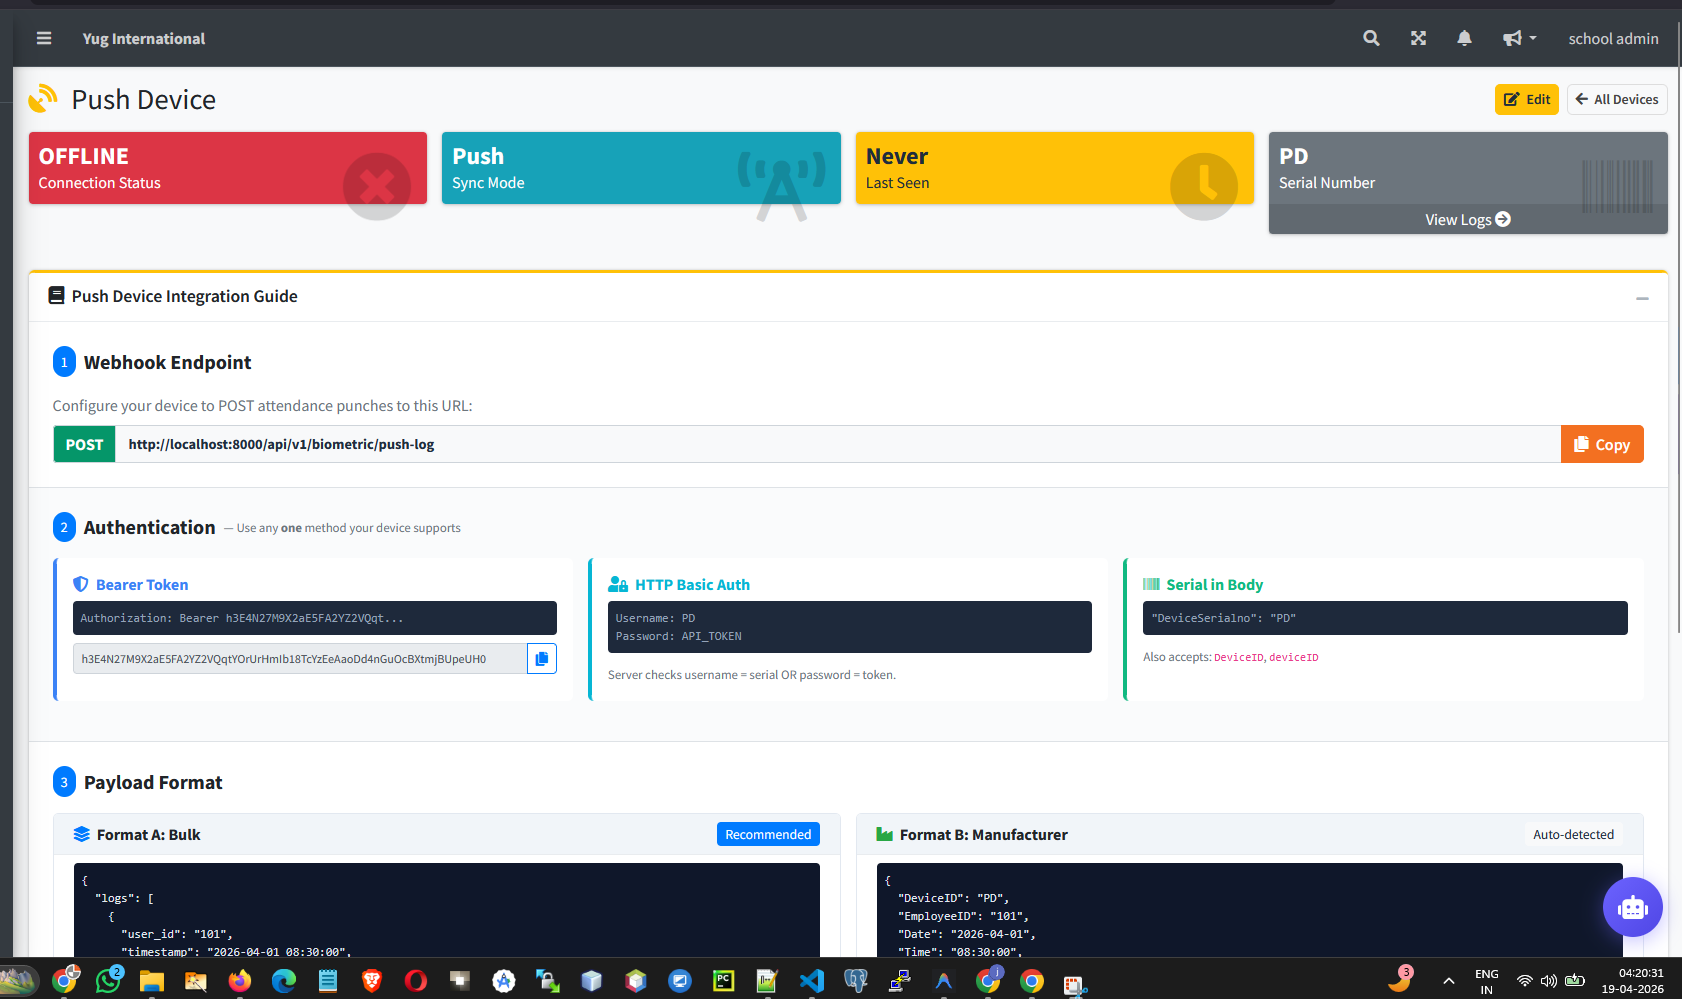Open the school admin account menu
The width and height of the screenshot is (1682, 999).
click(x=1613, y=38)
